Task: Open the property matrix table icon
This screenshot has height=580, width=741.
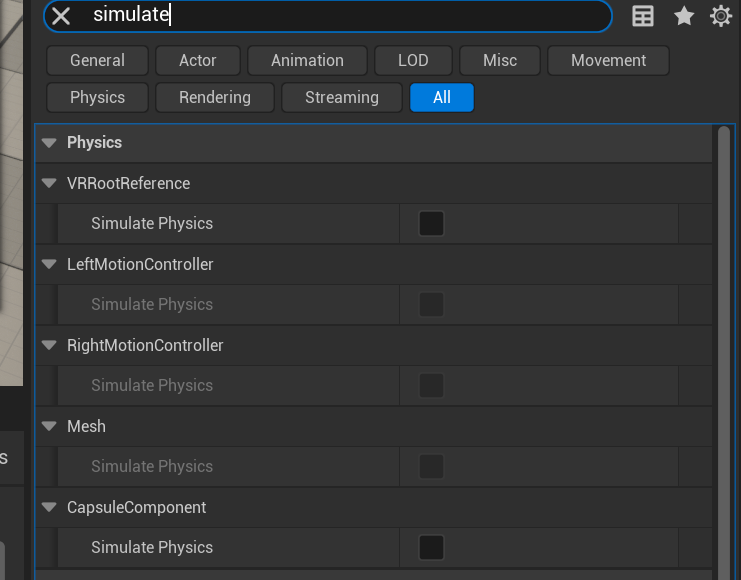Action: [x=643, y=16]
